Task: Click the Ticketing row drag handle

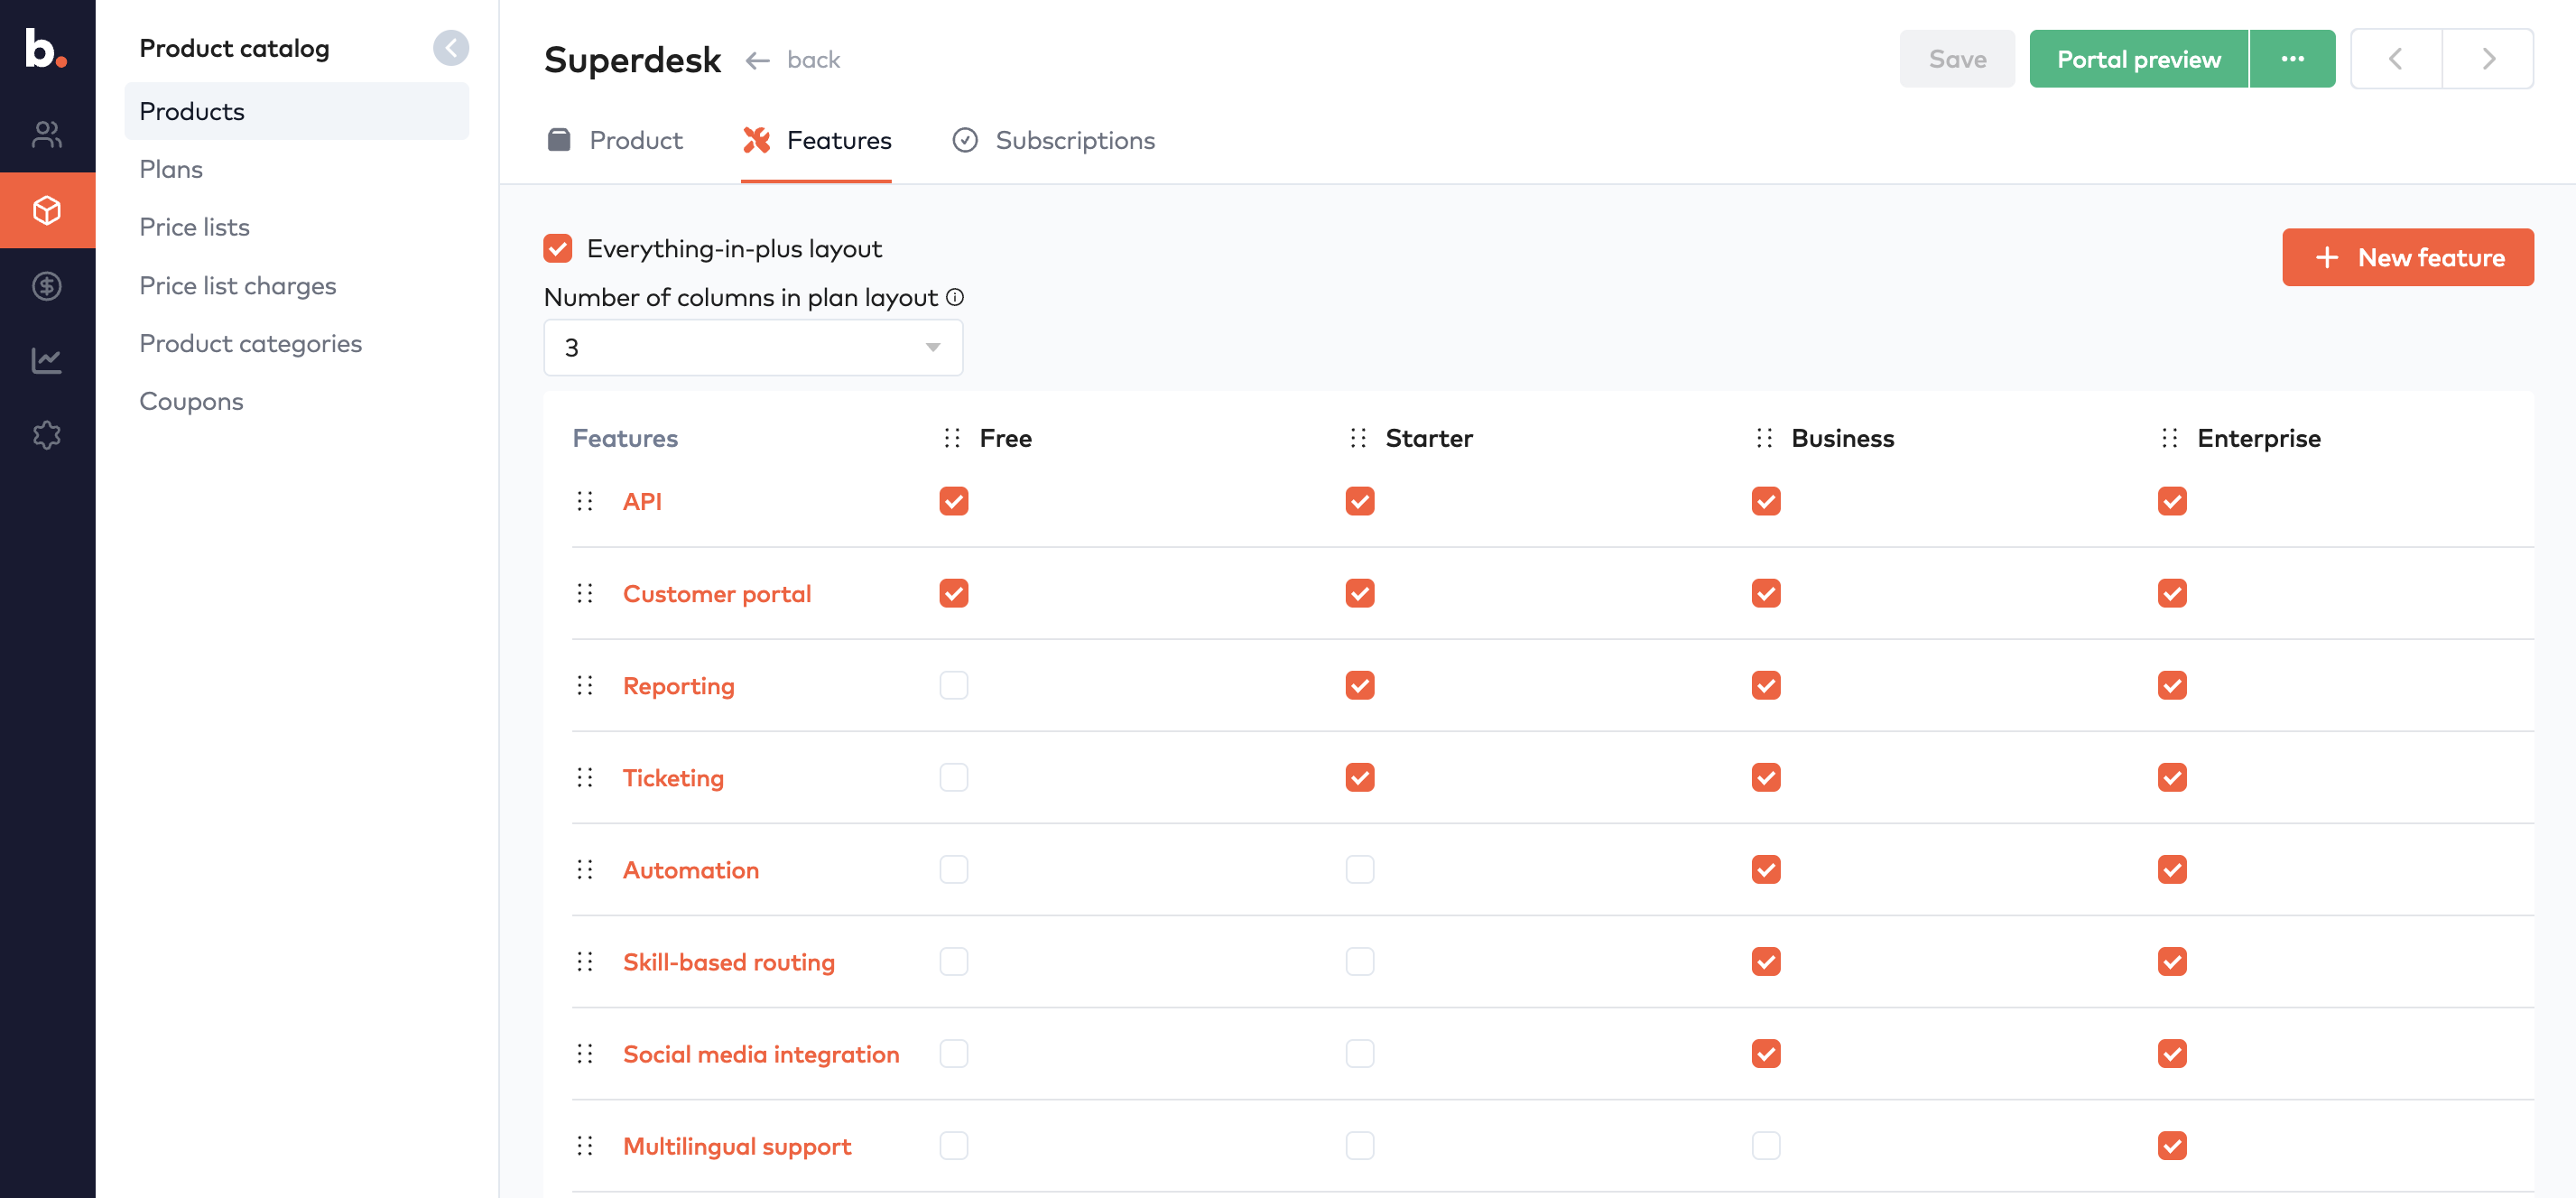Action: (585, 777)
